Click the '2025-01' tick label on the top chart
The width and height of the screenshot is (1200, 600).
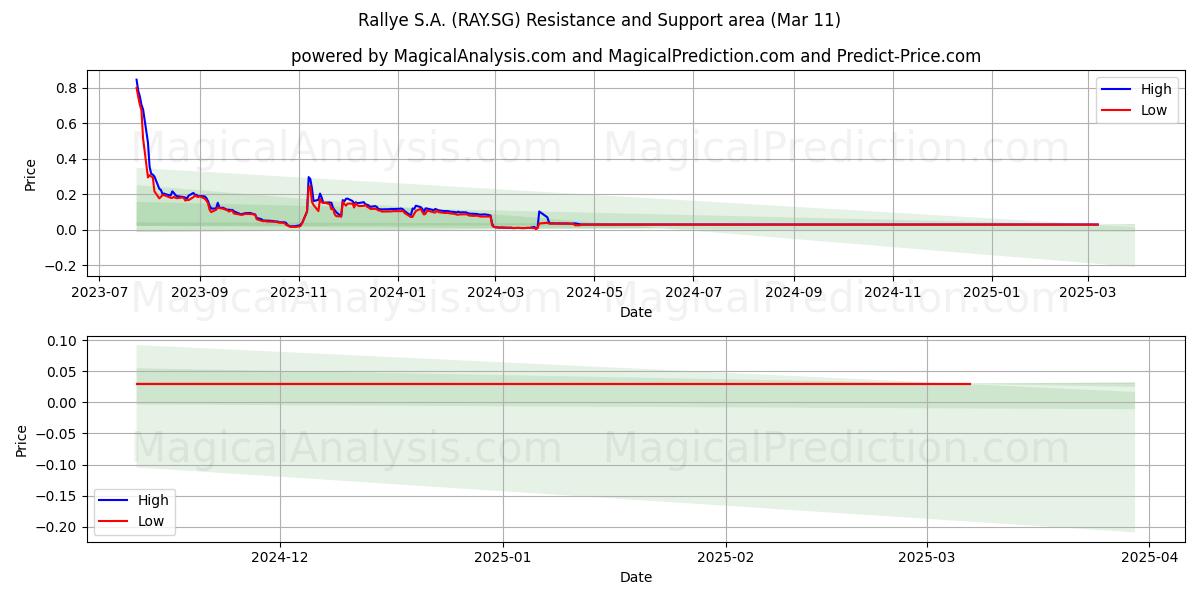pyautogui.click(x=992, y=292)
